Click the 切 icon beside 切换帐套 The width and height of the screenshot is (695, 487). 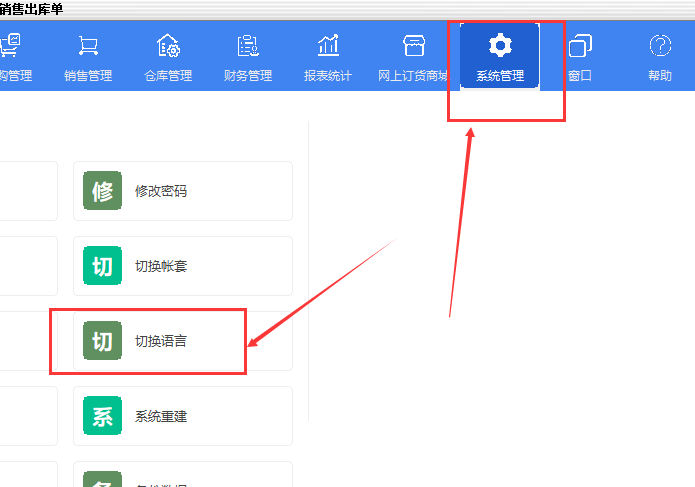[x=102, y=265]
